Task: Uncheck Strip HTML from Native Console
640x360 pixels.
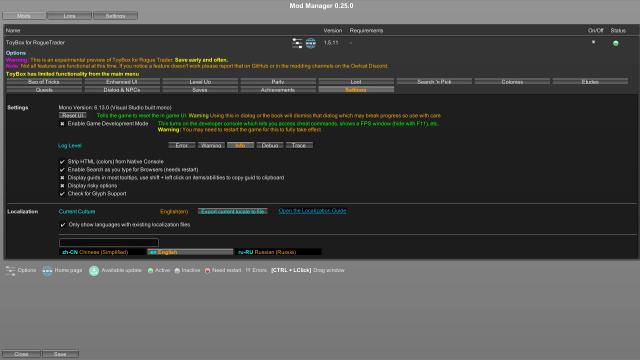Action: pos(62,162)
